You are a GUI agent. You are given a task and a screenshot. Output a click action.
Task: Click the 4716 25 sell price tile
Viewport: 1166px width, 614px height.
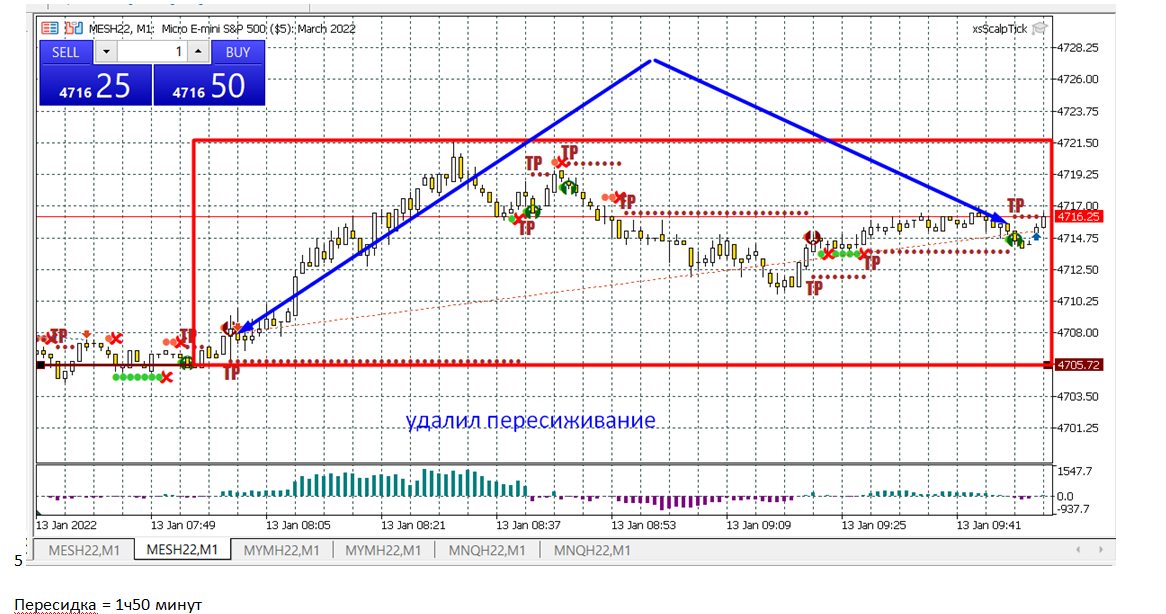click(96, 85)
